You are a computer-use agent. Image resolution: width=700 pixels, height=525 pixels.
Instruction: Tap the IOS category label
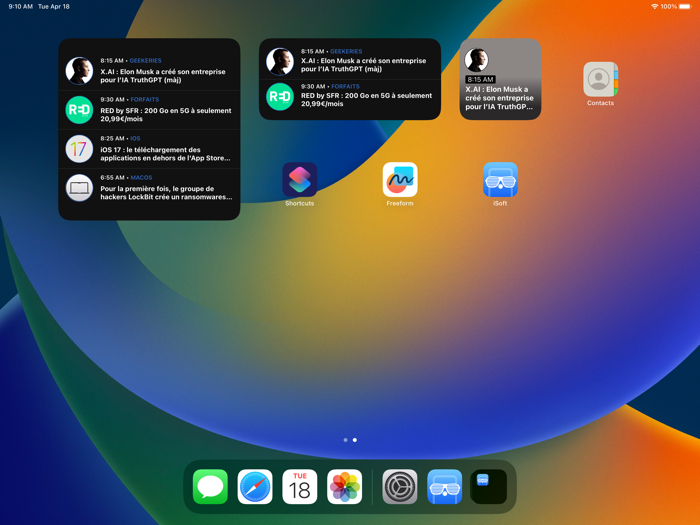pyautogui.click(x=135, y=138)
